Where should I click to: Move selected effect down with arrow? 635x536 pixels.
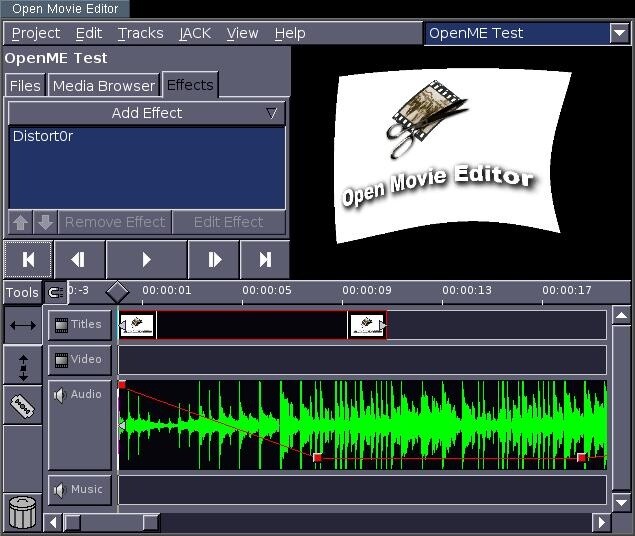(x=45, y=222)
